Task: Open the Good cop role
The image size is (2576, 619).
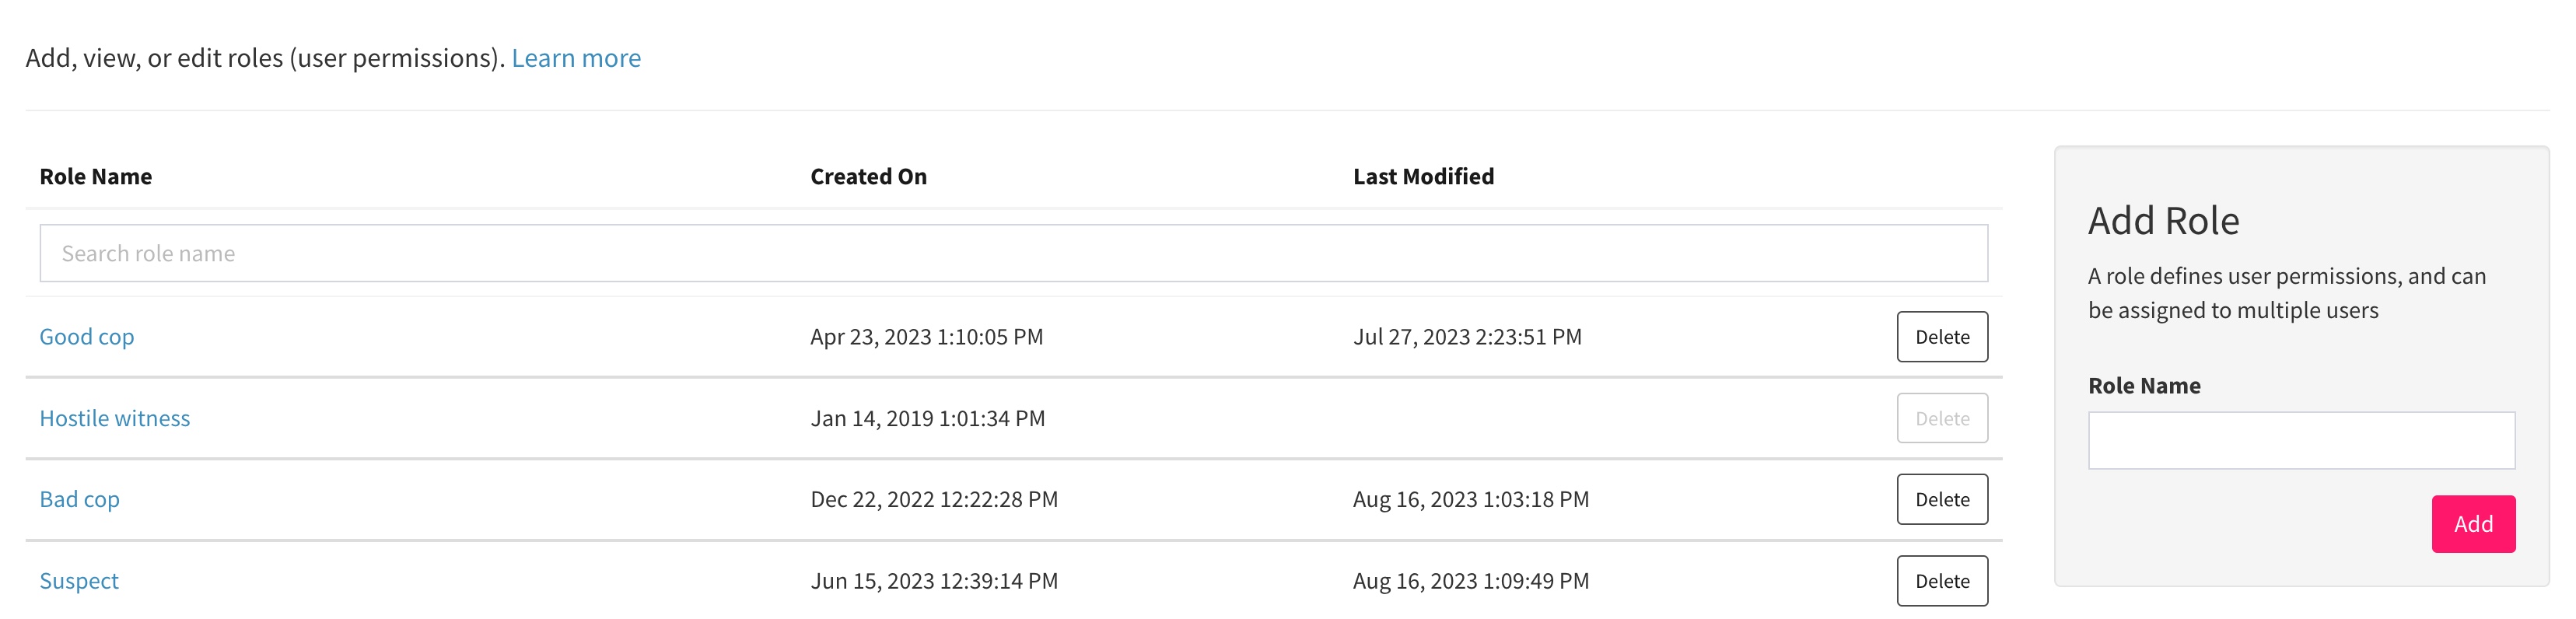Action: [x=87, y=337]
